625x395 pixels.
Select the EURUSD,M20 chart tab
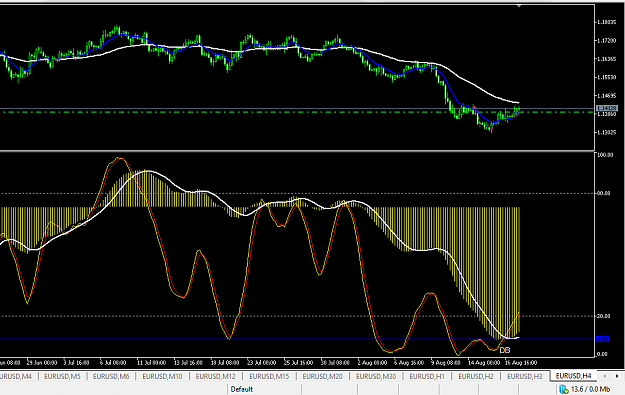322,376
